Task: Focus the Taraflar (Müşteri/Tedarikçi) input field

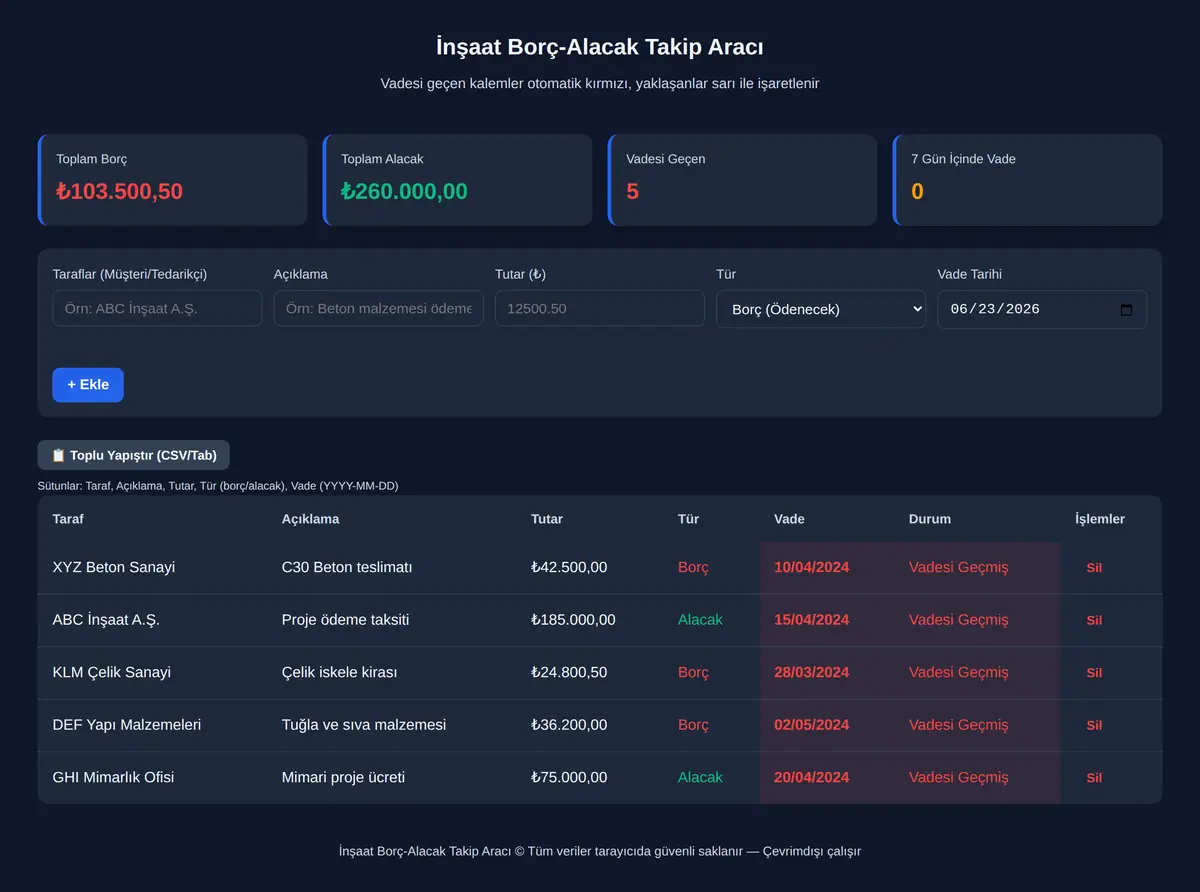Action: pyautogui.click(x=157, y=308)
